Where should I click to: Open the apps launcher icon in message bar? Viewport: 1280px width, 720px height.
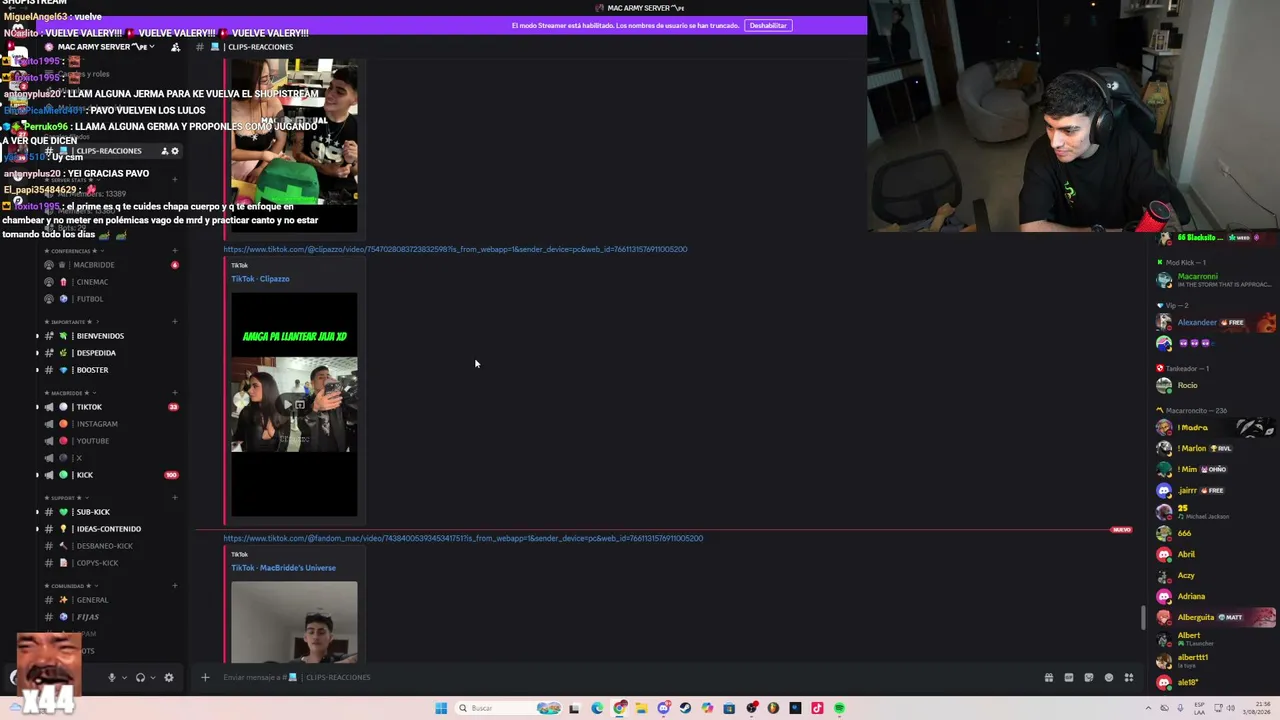[x=1128, y=677]
